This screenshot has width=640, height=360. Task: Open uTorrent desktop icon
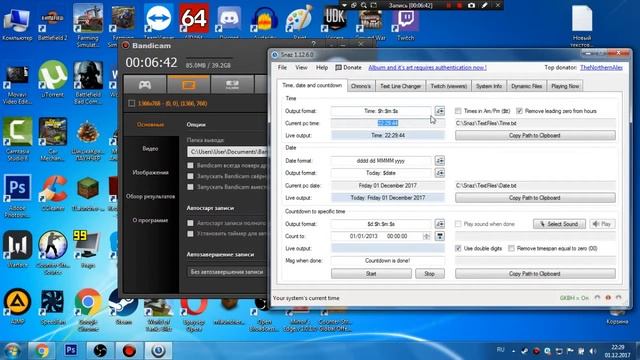click(53, 80)
